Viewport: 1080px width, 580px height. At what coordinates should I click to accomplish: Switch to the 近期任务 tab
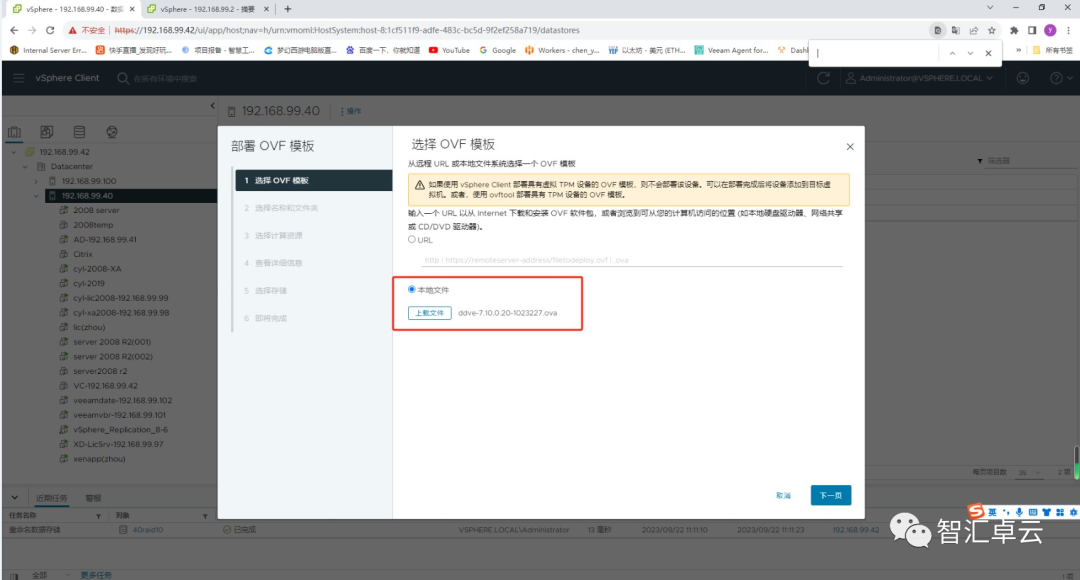click(52, 498)
